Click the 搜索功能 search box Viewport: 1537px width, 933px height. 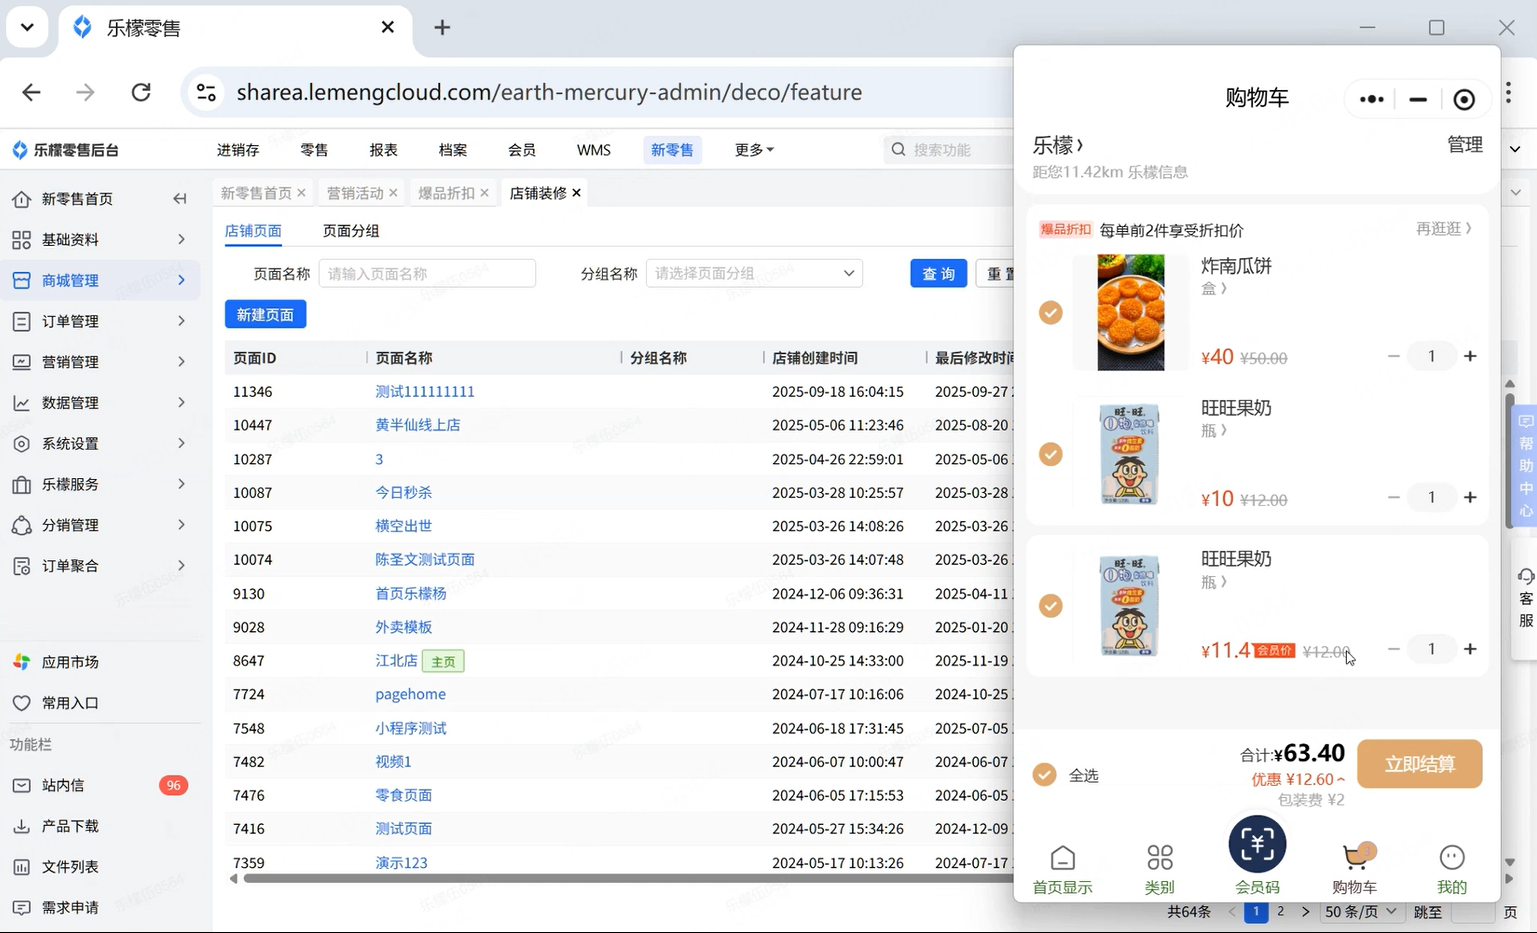coord(950,150)
